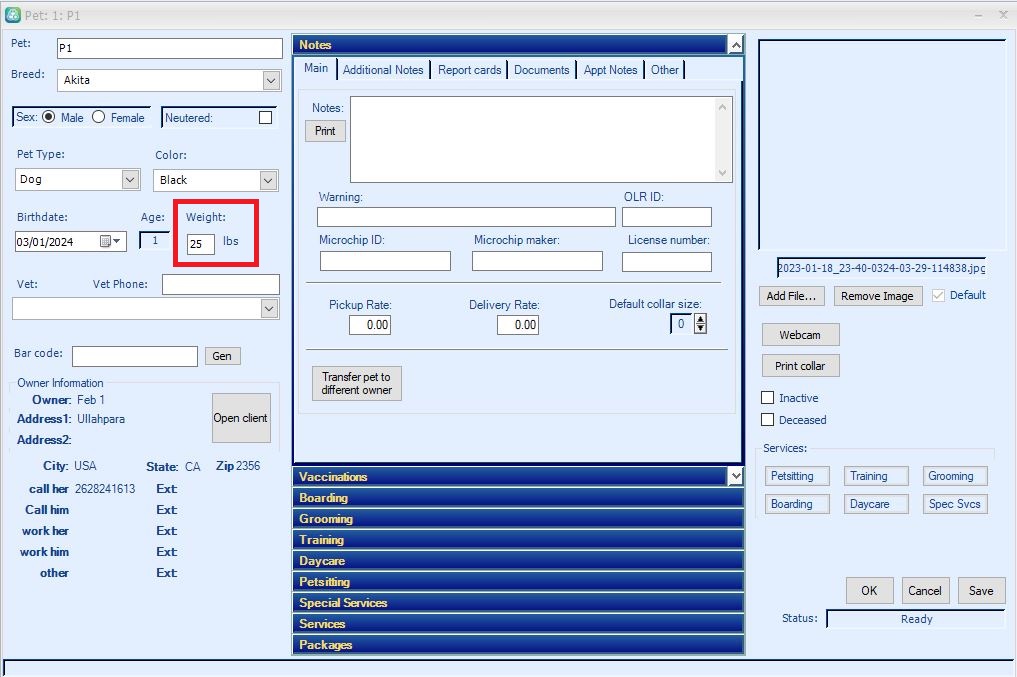Generate a bar code with Gen
This screenshot has width=1017, height=677.
[x=222, y=356]
